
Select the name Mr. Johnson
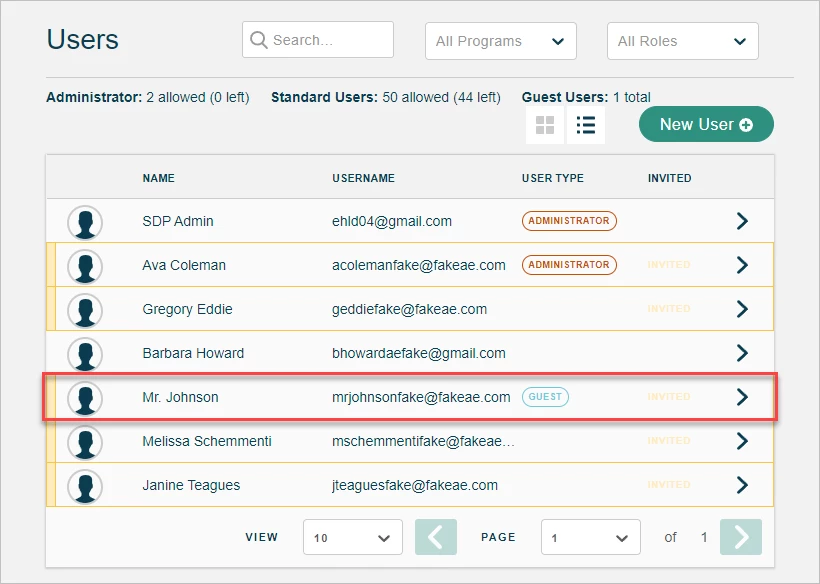(180, 397)
